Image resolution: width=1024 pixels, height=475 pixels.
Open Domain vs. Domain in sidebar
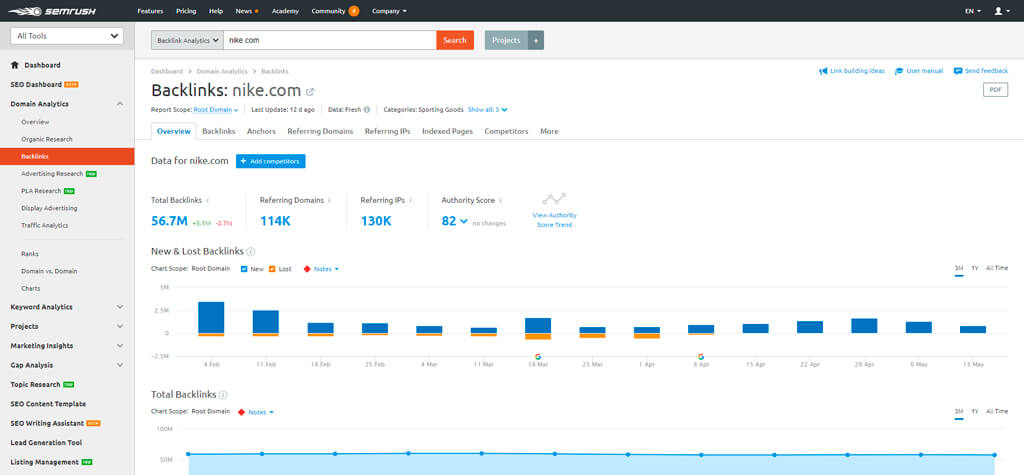point(50,271)
